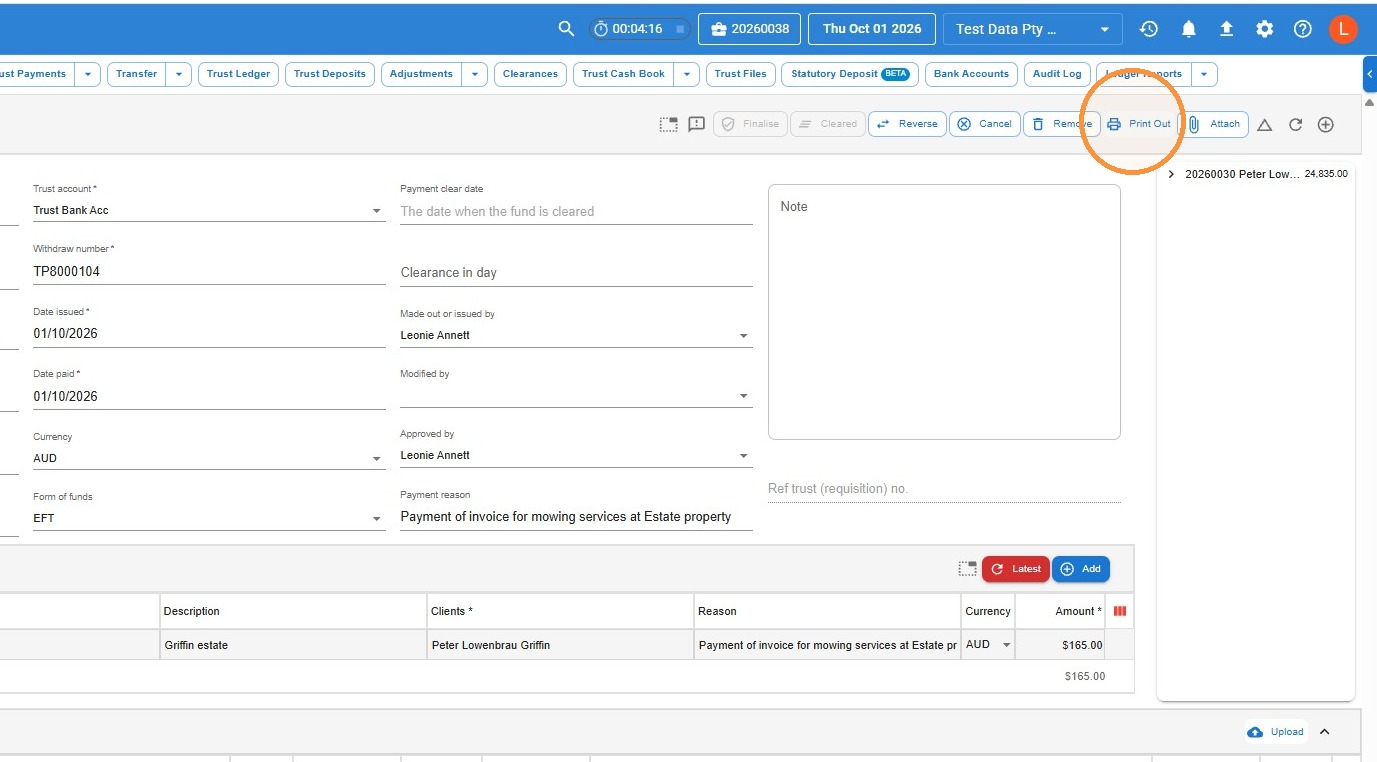The width and height of the screenshot is (1377, 762).
Task: Click the Withdraw number field TP8000104
Action: (x=209, y=272)
